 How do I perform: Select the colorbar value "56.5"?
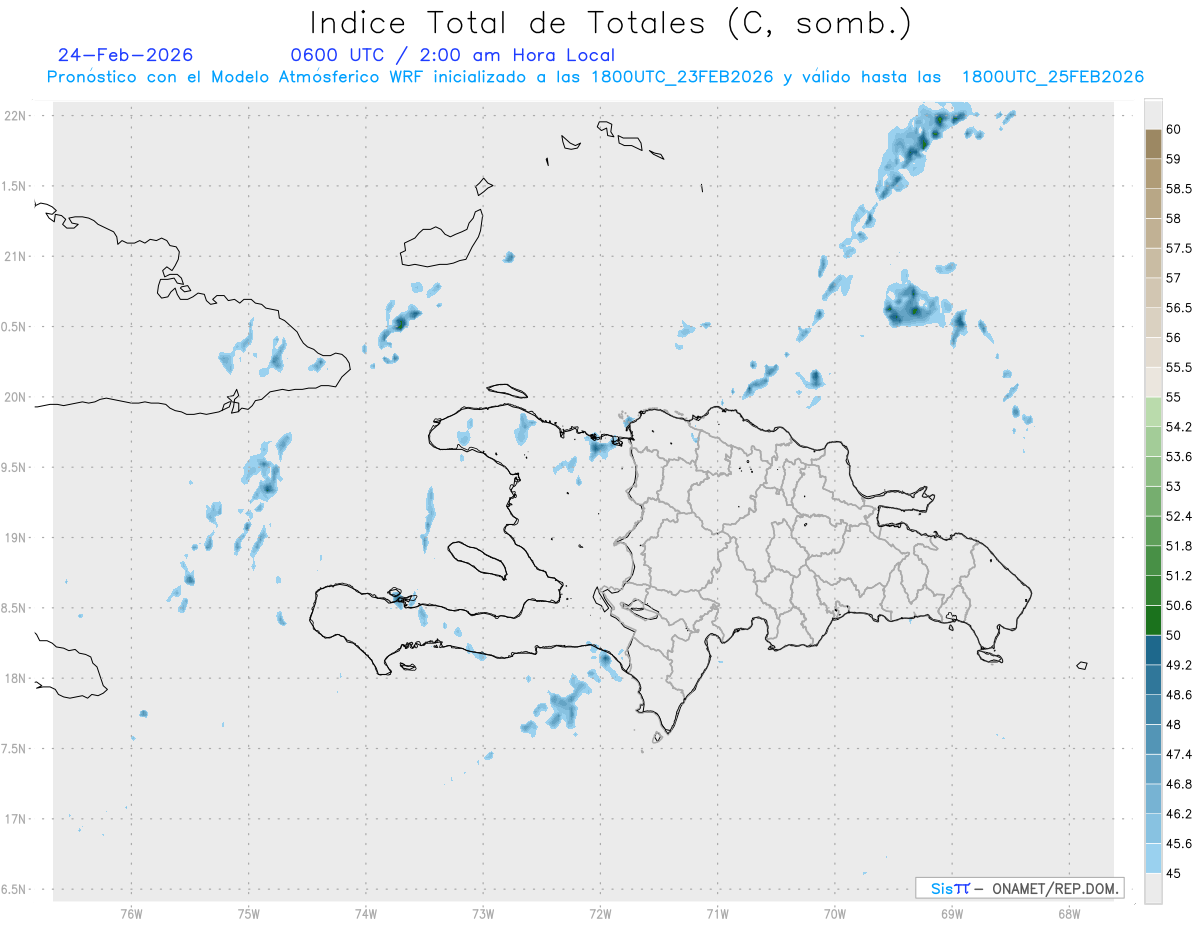point(1179,308)
